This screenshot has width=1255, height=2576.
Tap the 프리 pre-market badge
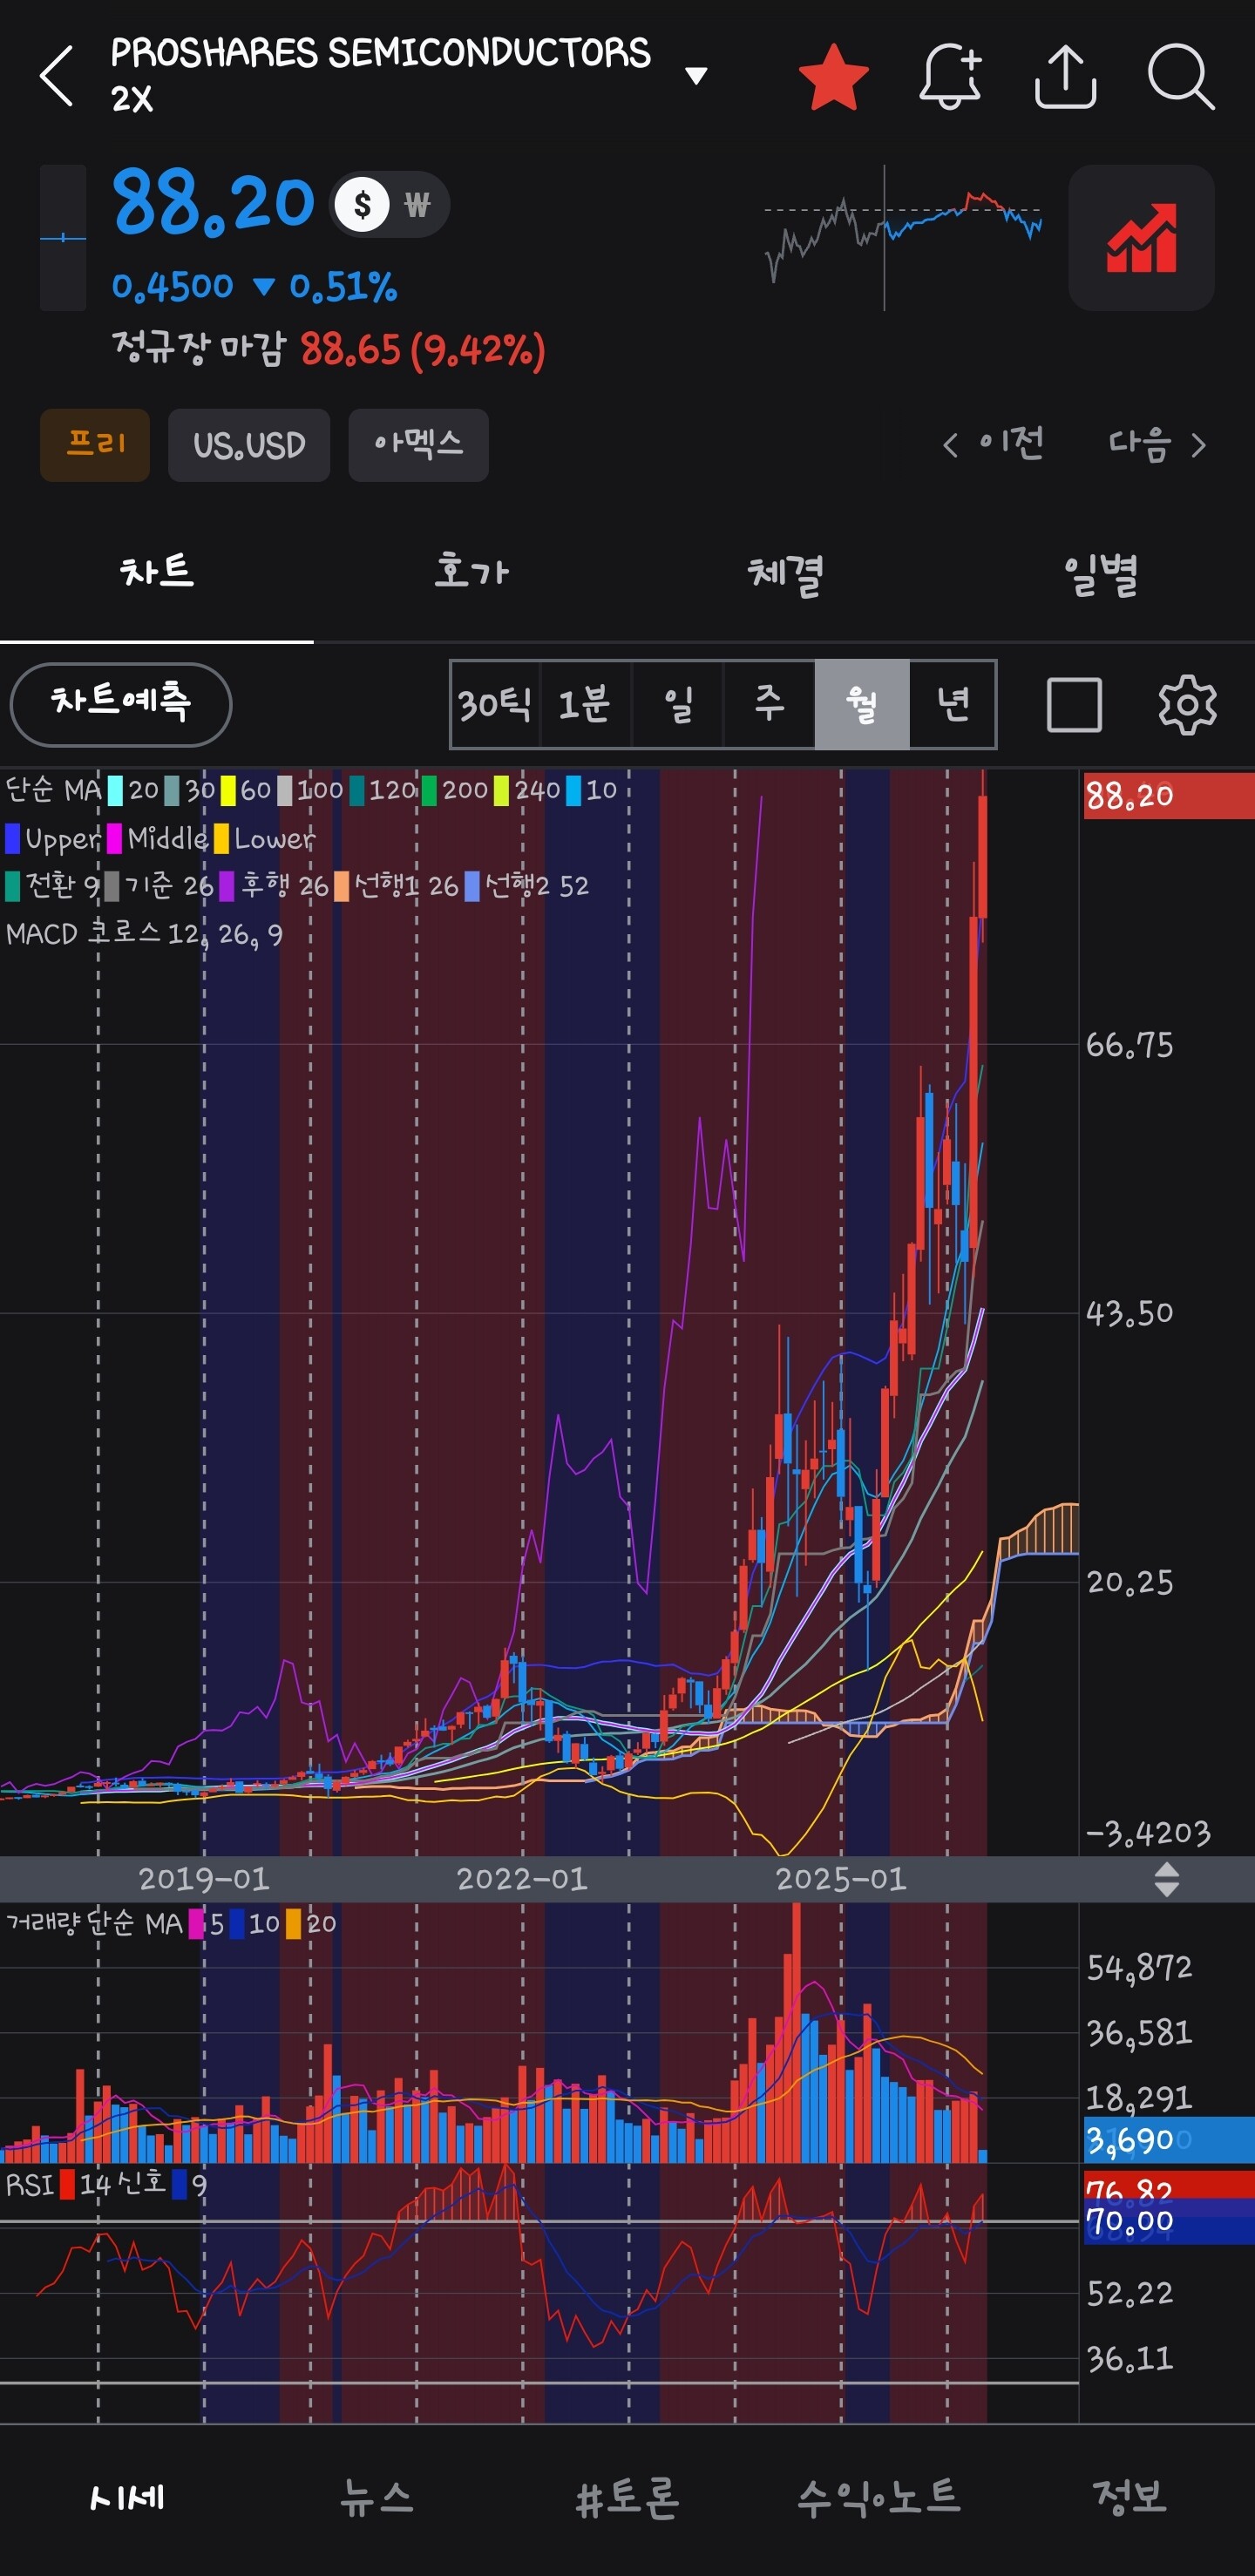coord(95,445)
